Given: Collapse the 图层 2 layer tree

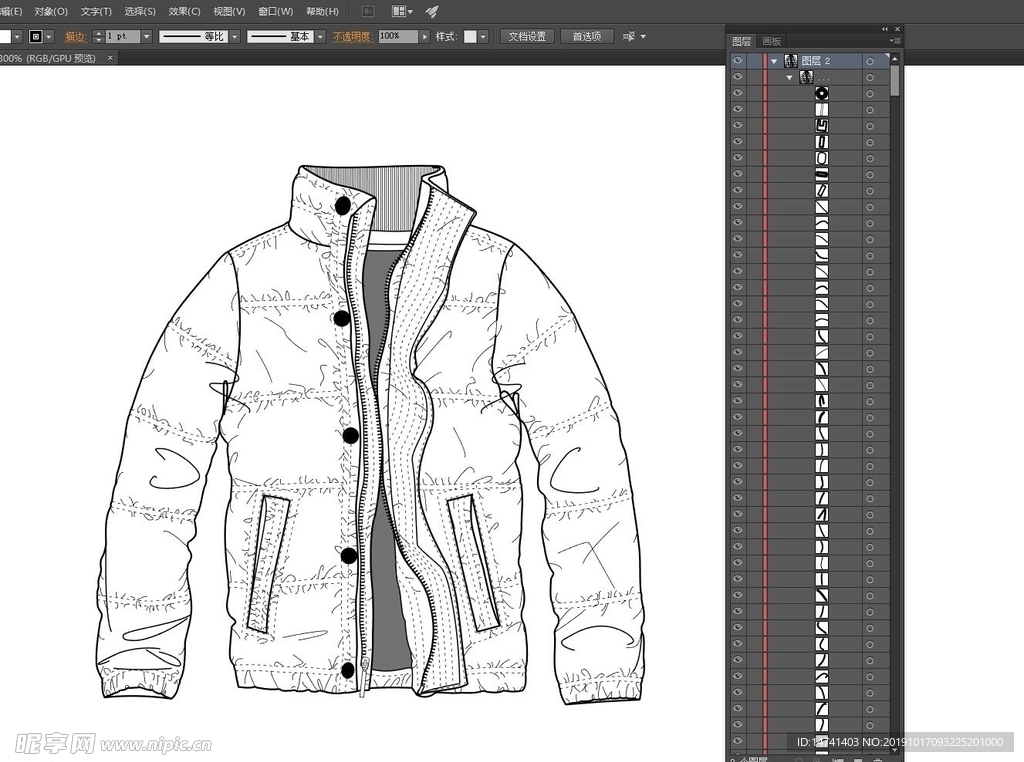Looking at the screenshot, I should (x=774, y=61).
